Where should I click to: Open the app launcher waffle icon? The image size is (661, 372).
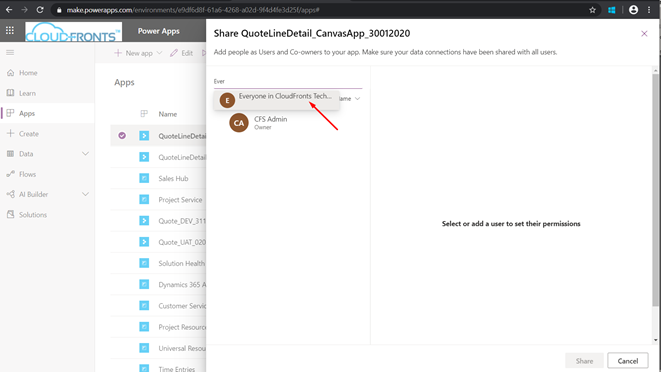pyautogui.click(x=10, y=30)
